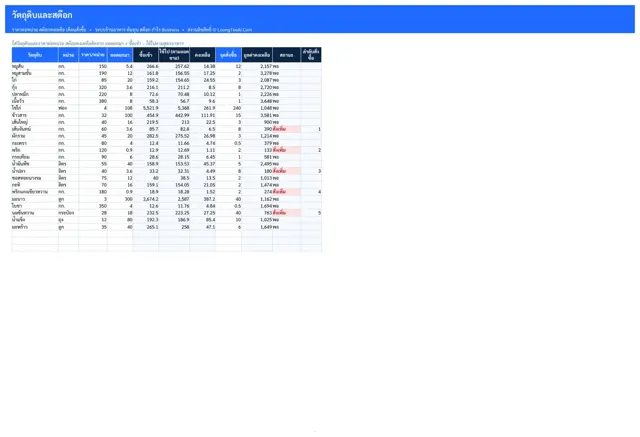Select the หน่วย column header
The height and width of the screenshot is (437, 640).
click(68, 55)
